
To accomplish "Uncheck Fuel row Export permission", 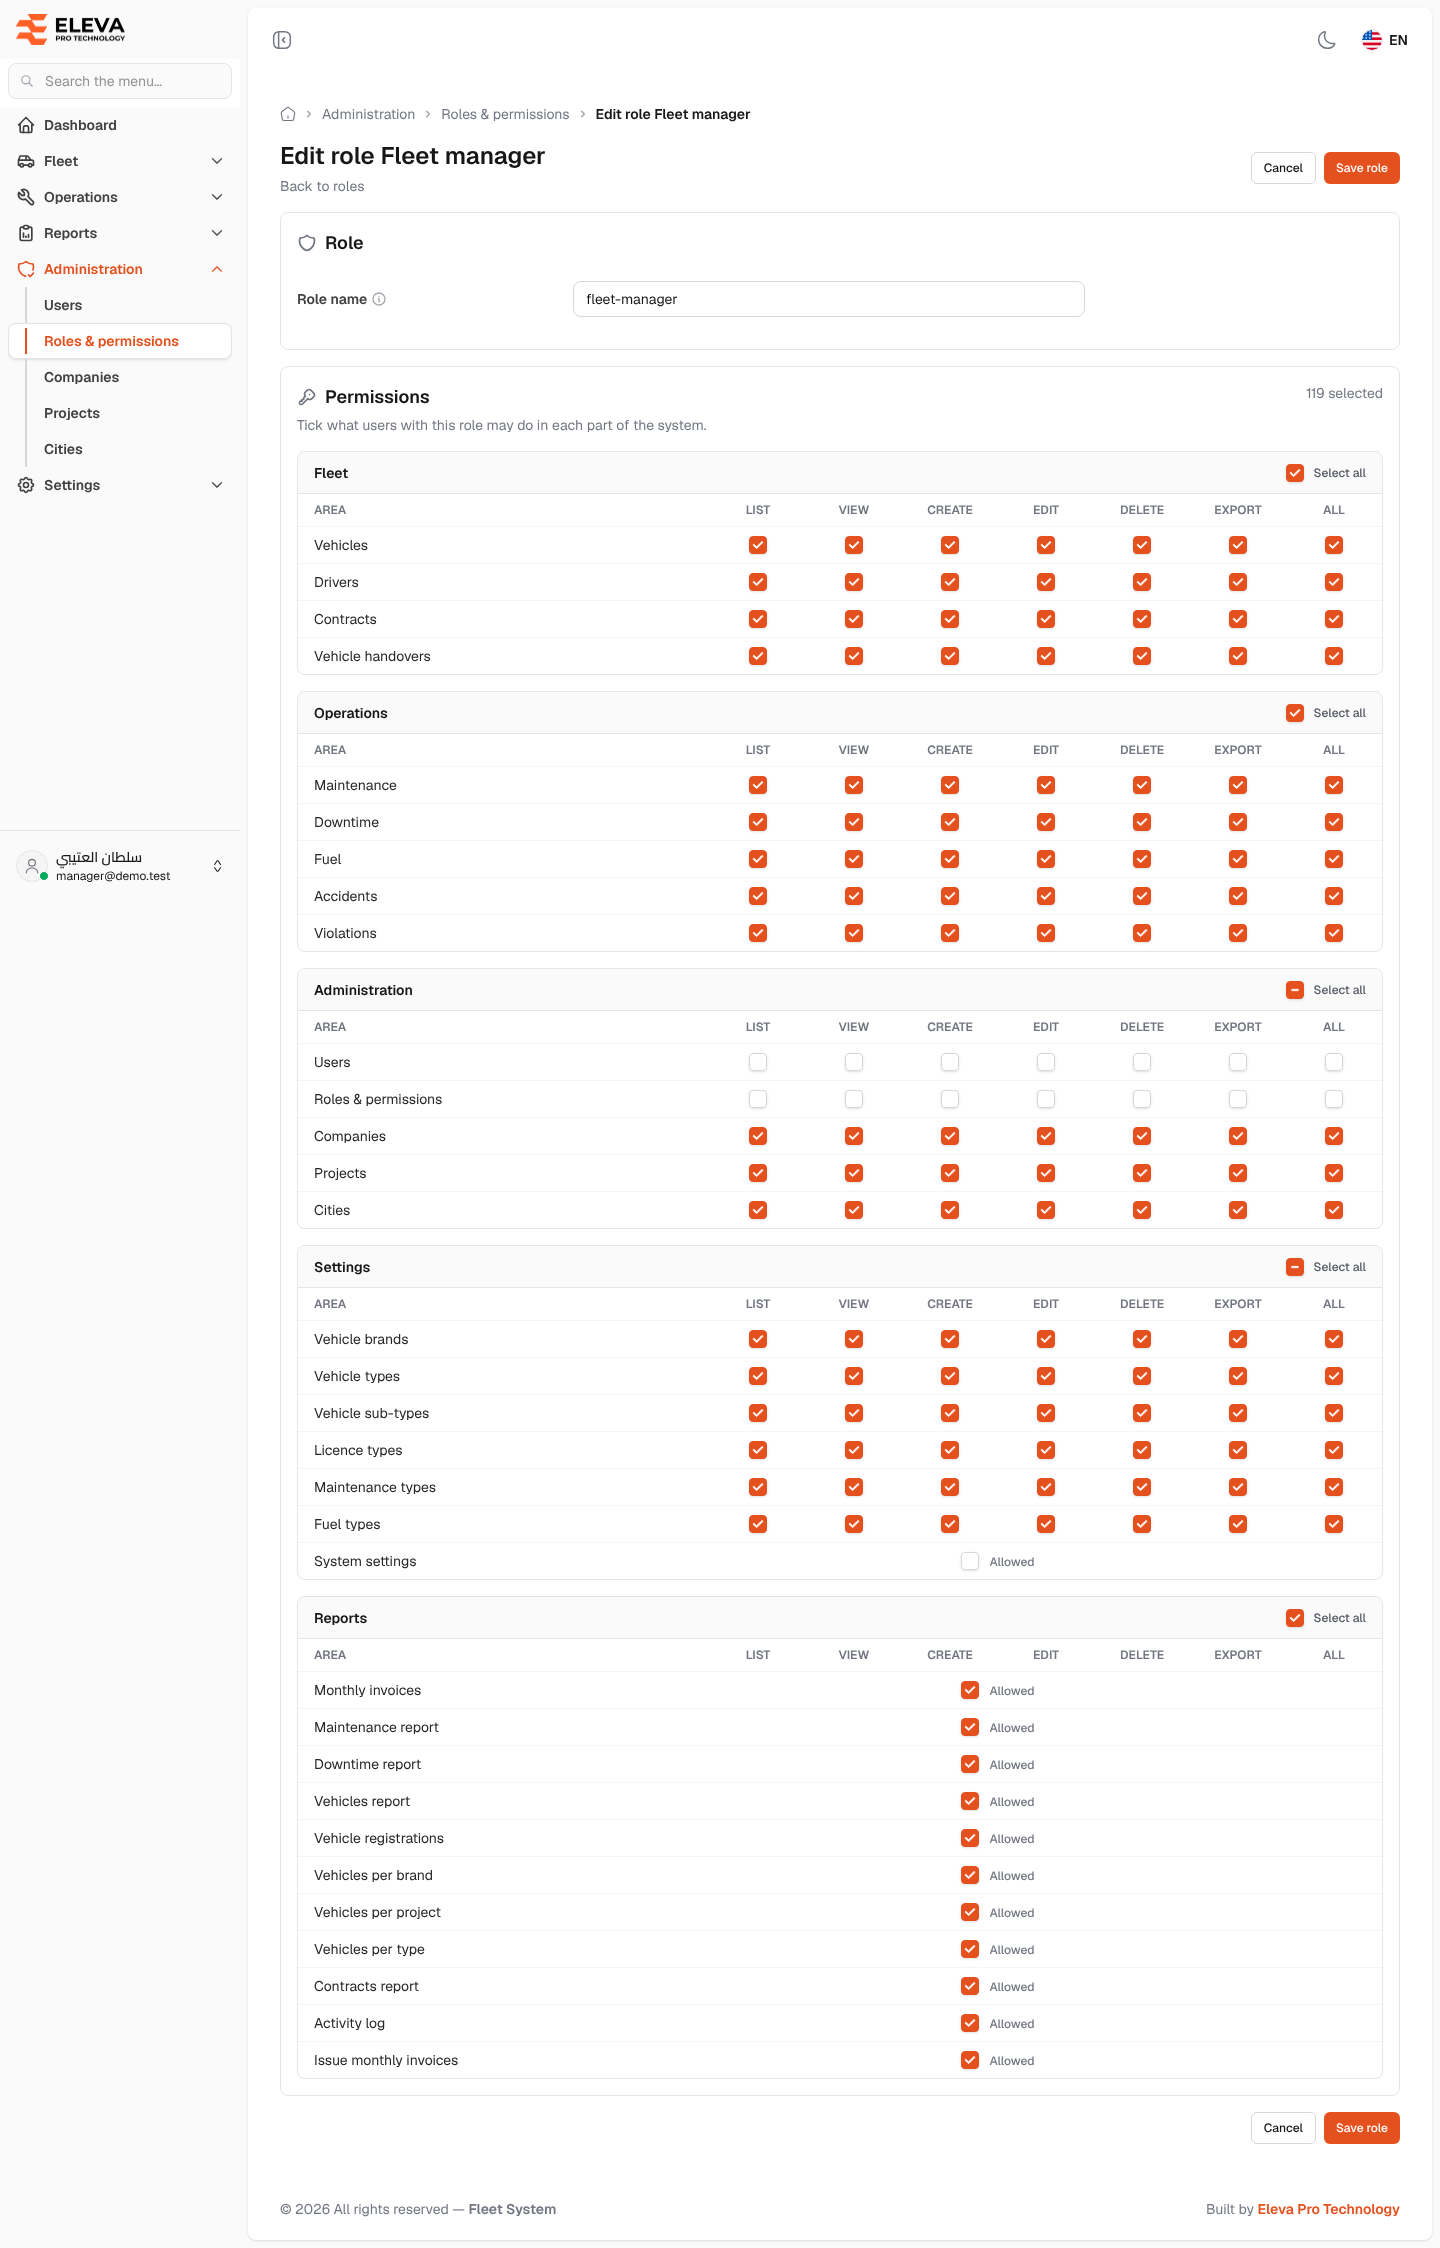I will 1238,859.
